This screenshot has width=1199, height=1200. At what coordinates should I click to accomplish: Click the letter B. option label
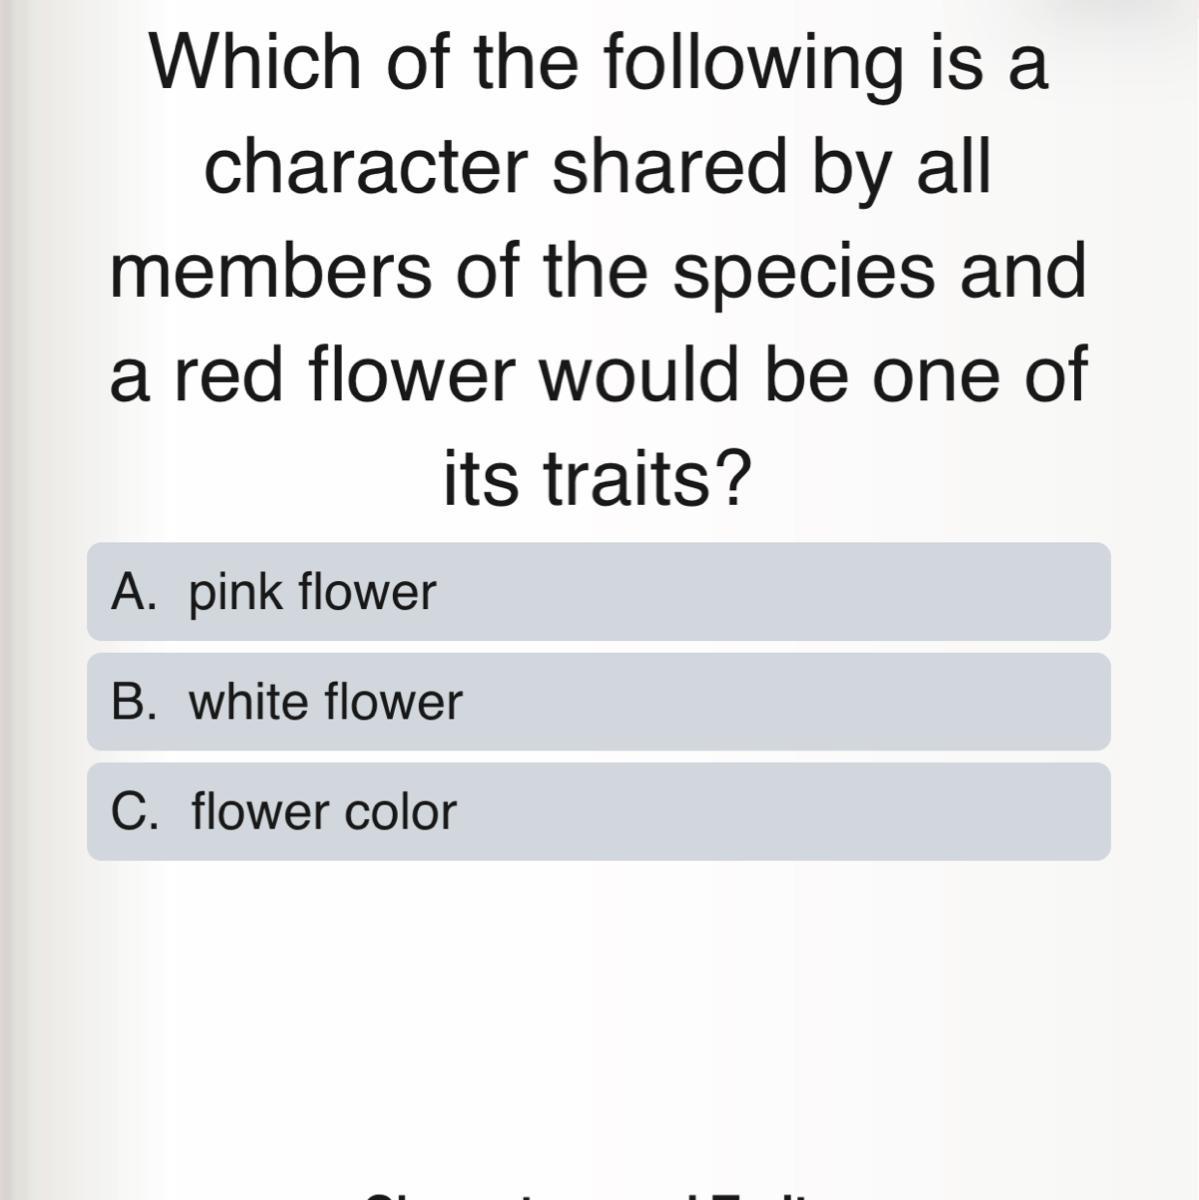pyautogui.click(x=134, y=702)
